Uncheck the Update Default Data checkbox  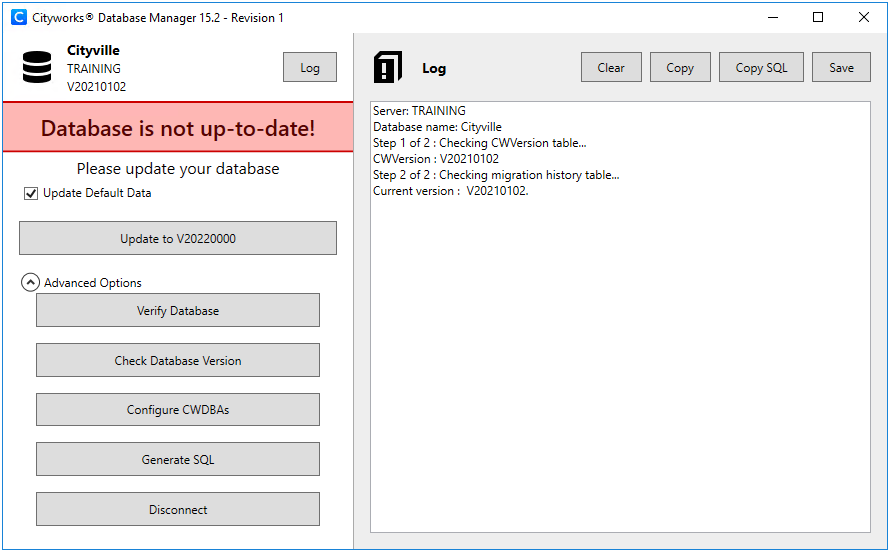pos(31,193)
